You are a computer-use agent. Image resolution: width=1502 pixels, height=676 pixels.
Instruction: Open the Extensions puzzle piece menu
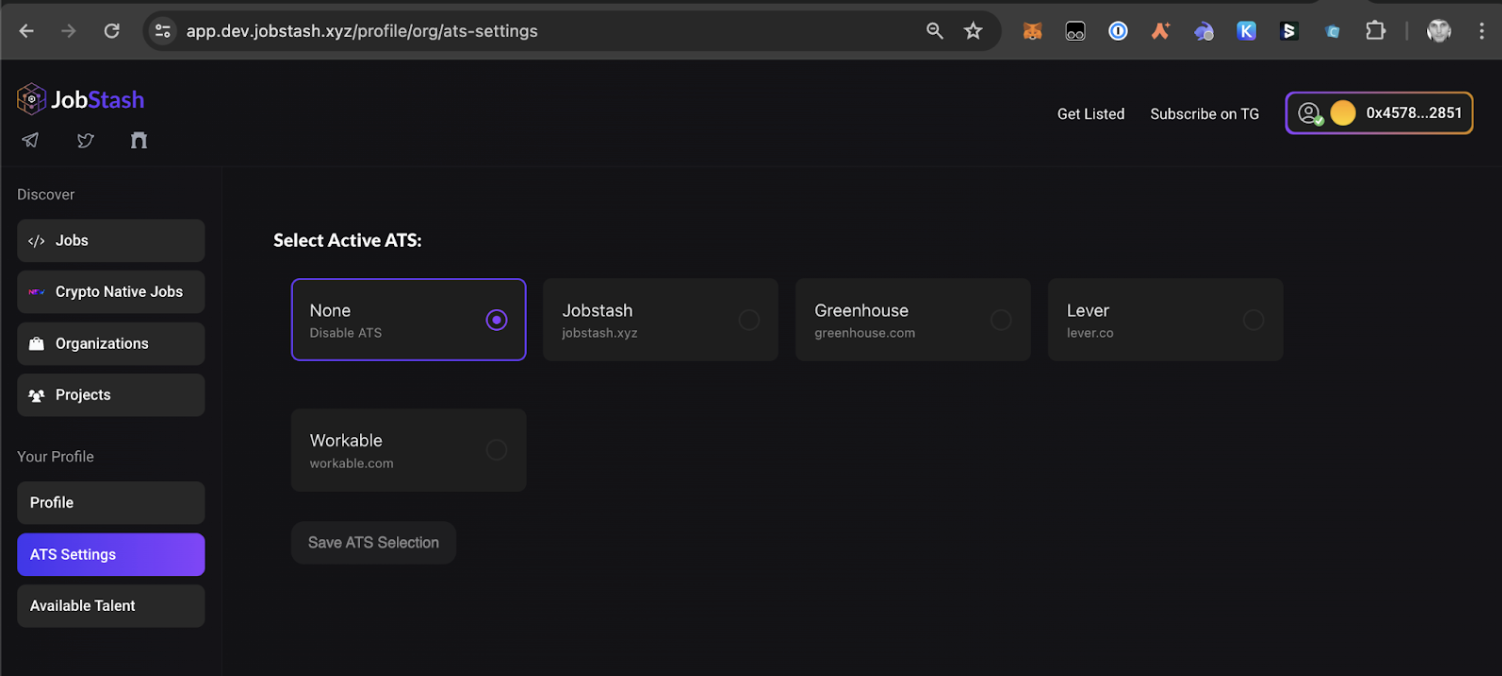click(1376, 31)
